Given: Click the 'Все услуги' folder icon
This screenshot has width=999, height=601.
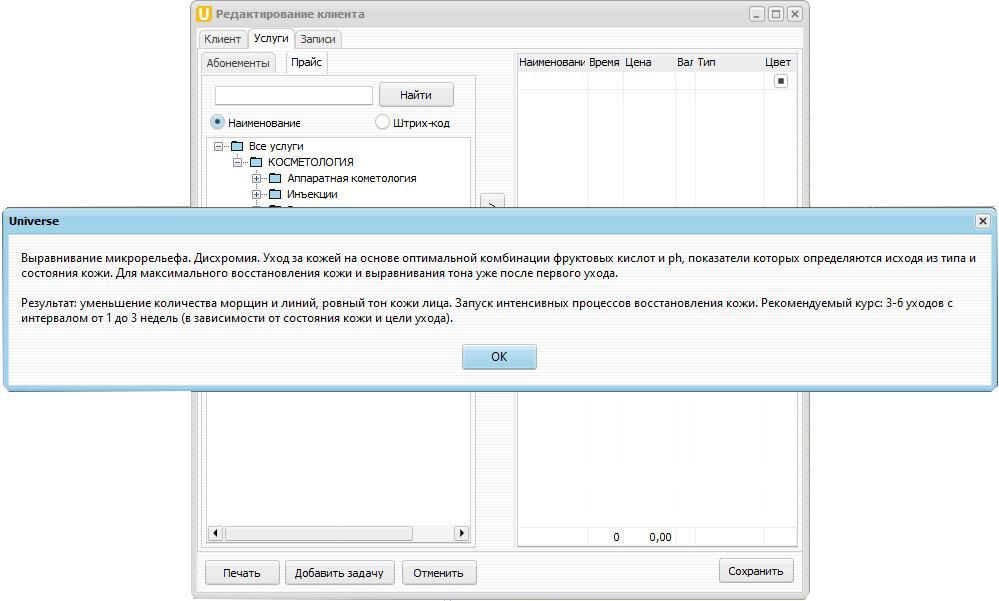Looking at the screenshot, I should pyautogui.click(x=237, y=146).
